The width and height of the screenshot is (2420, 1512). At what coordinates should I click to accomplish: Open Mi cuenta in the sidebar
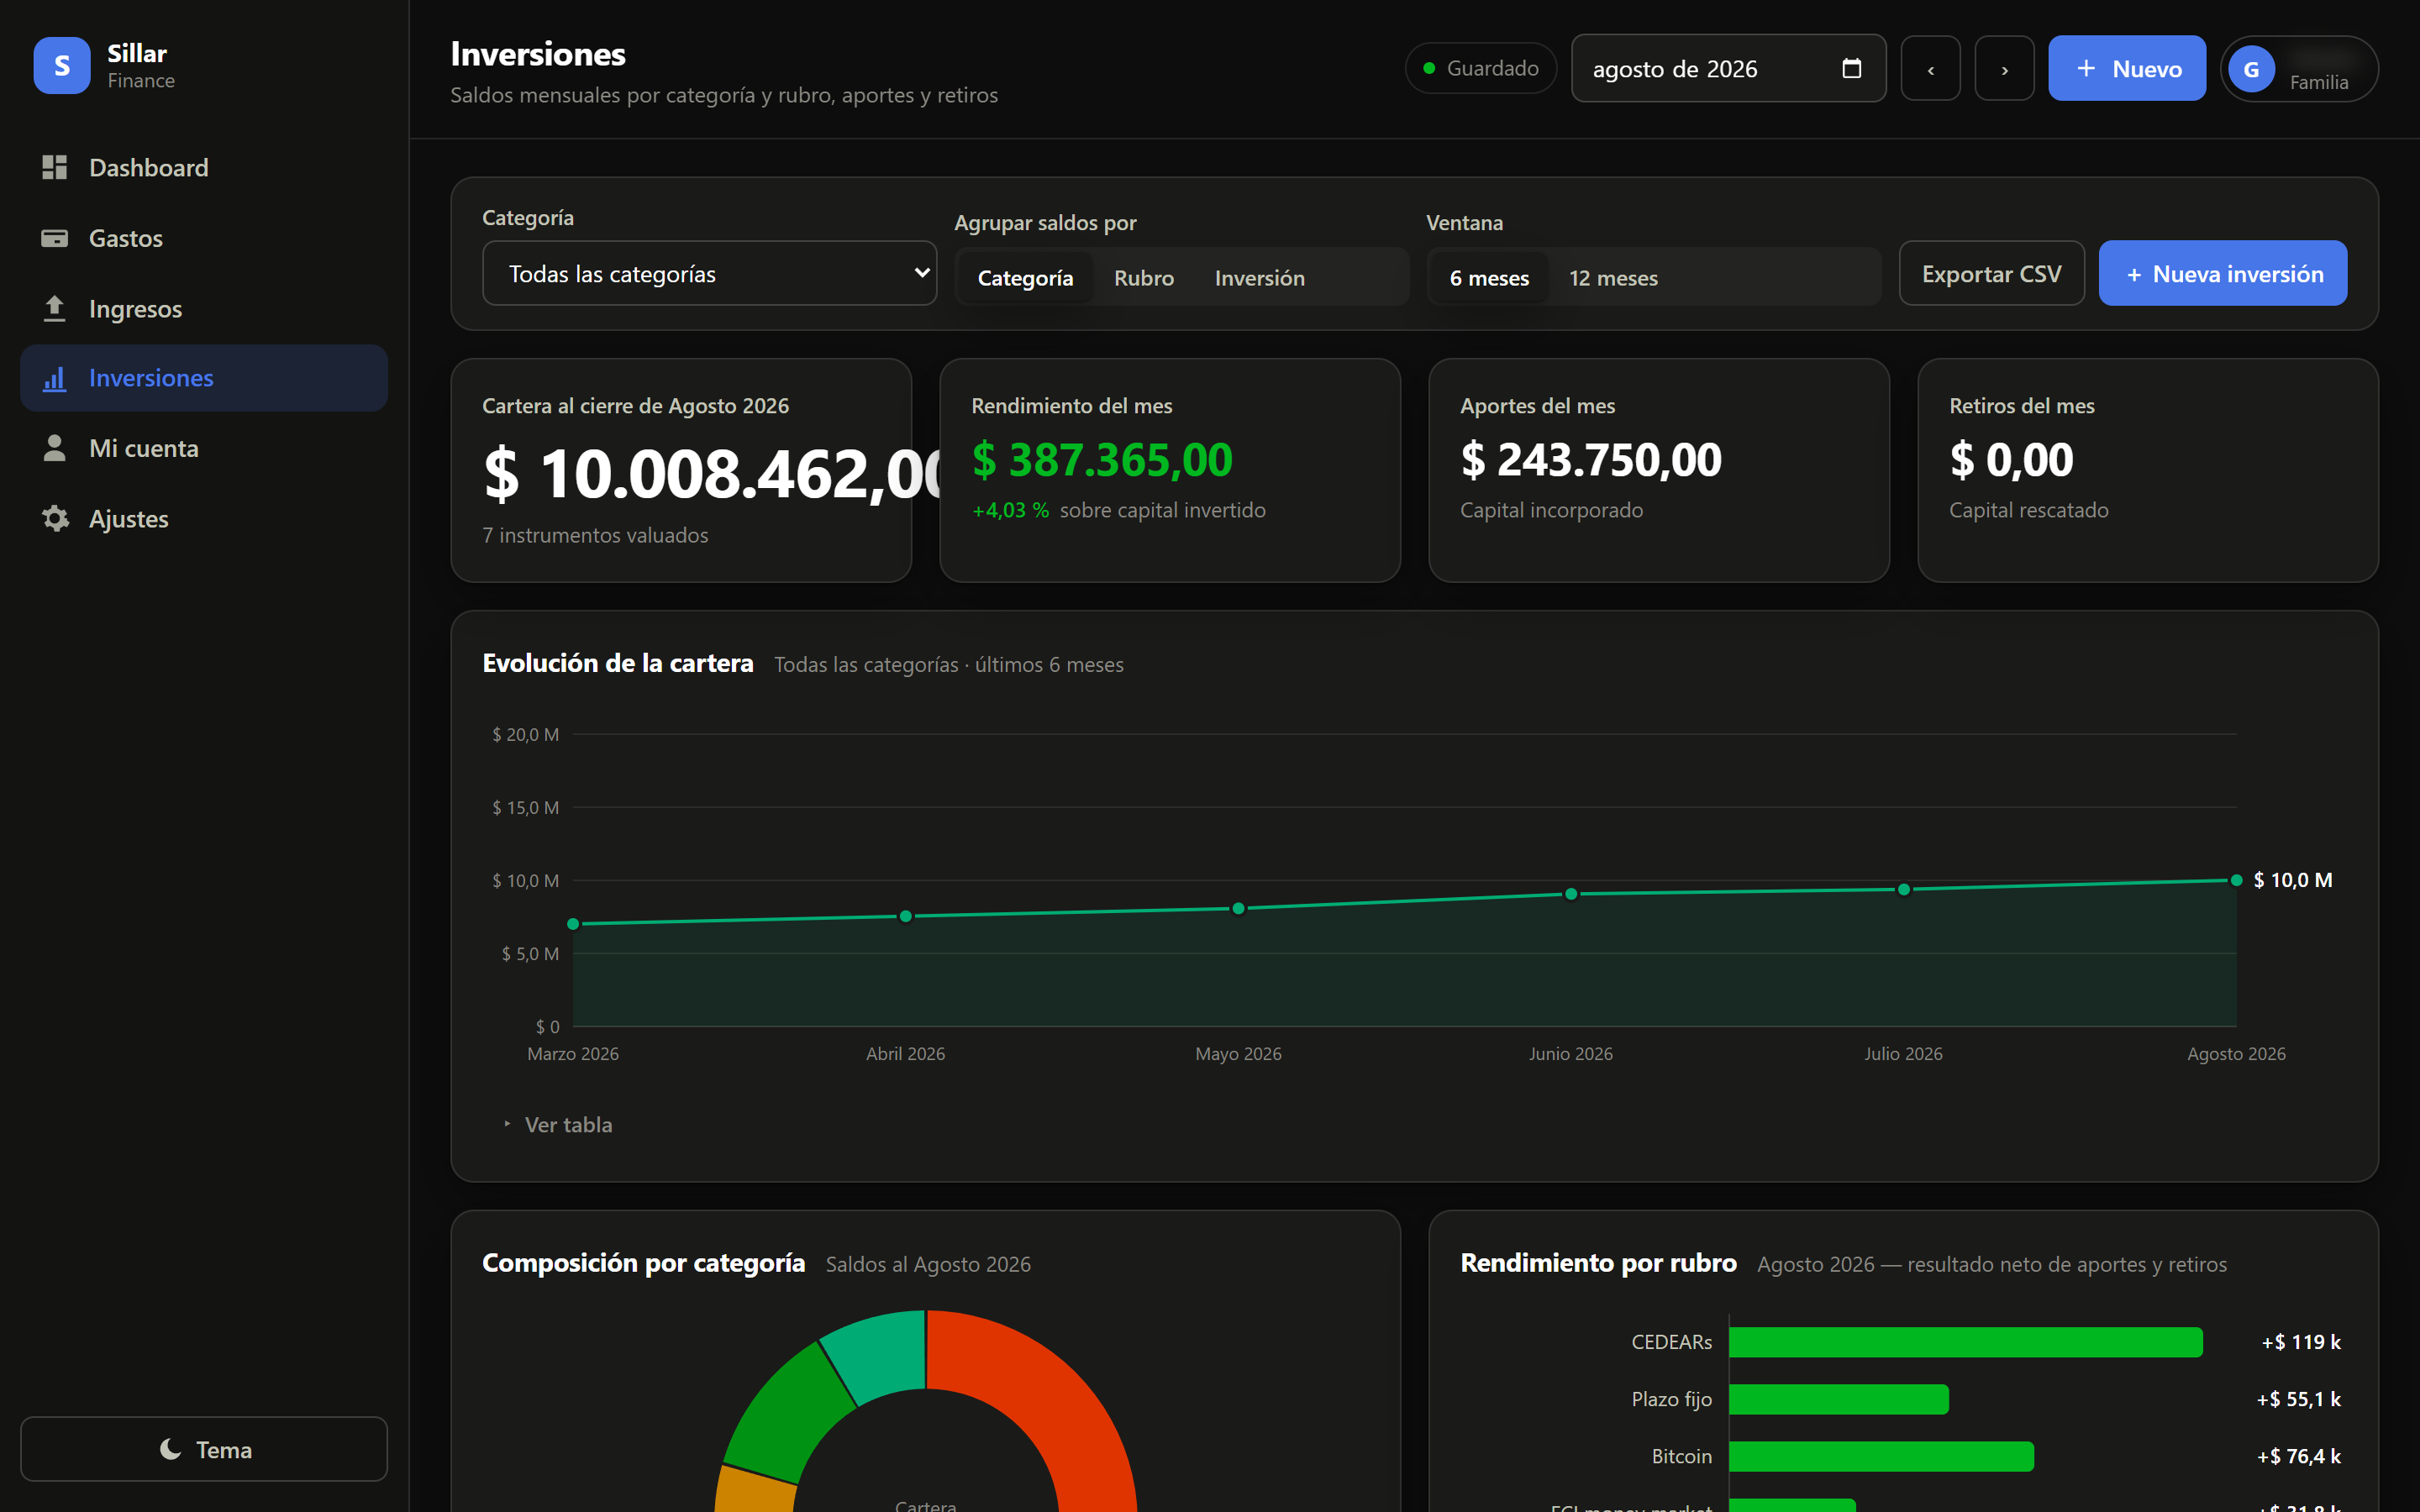[204, 448]
